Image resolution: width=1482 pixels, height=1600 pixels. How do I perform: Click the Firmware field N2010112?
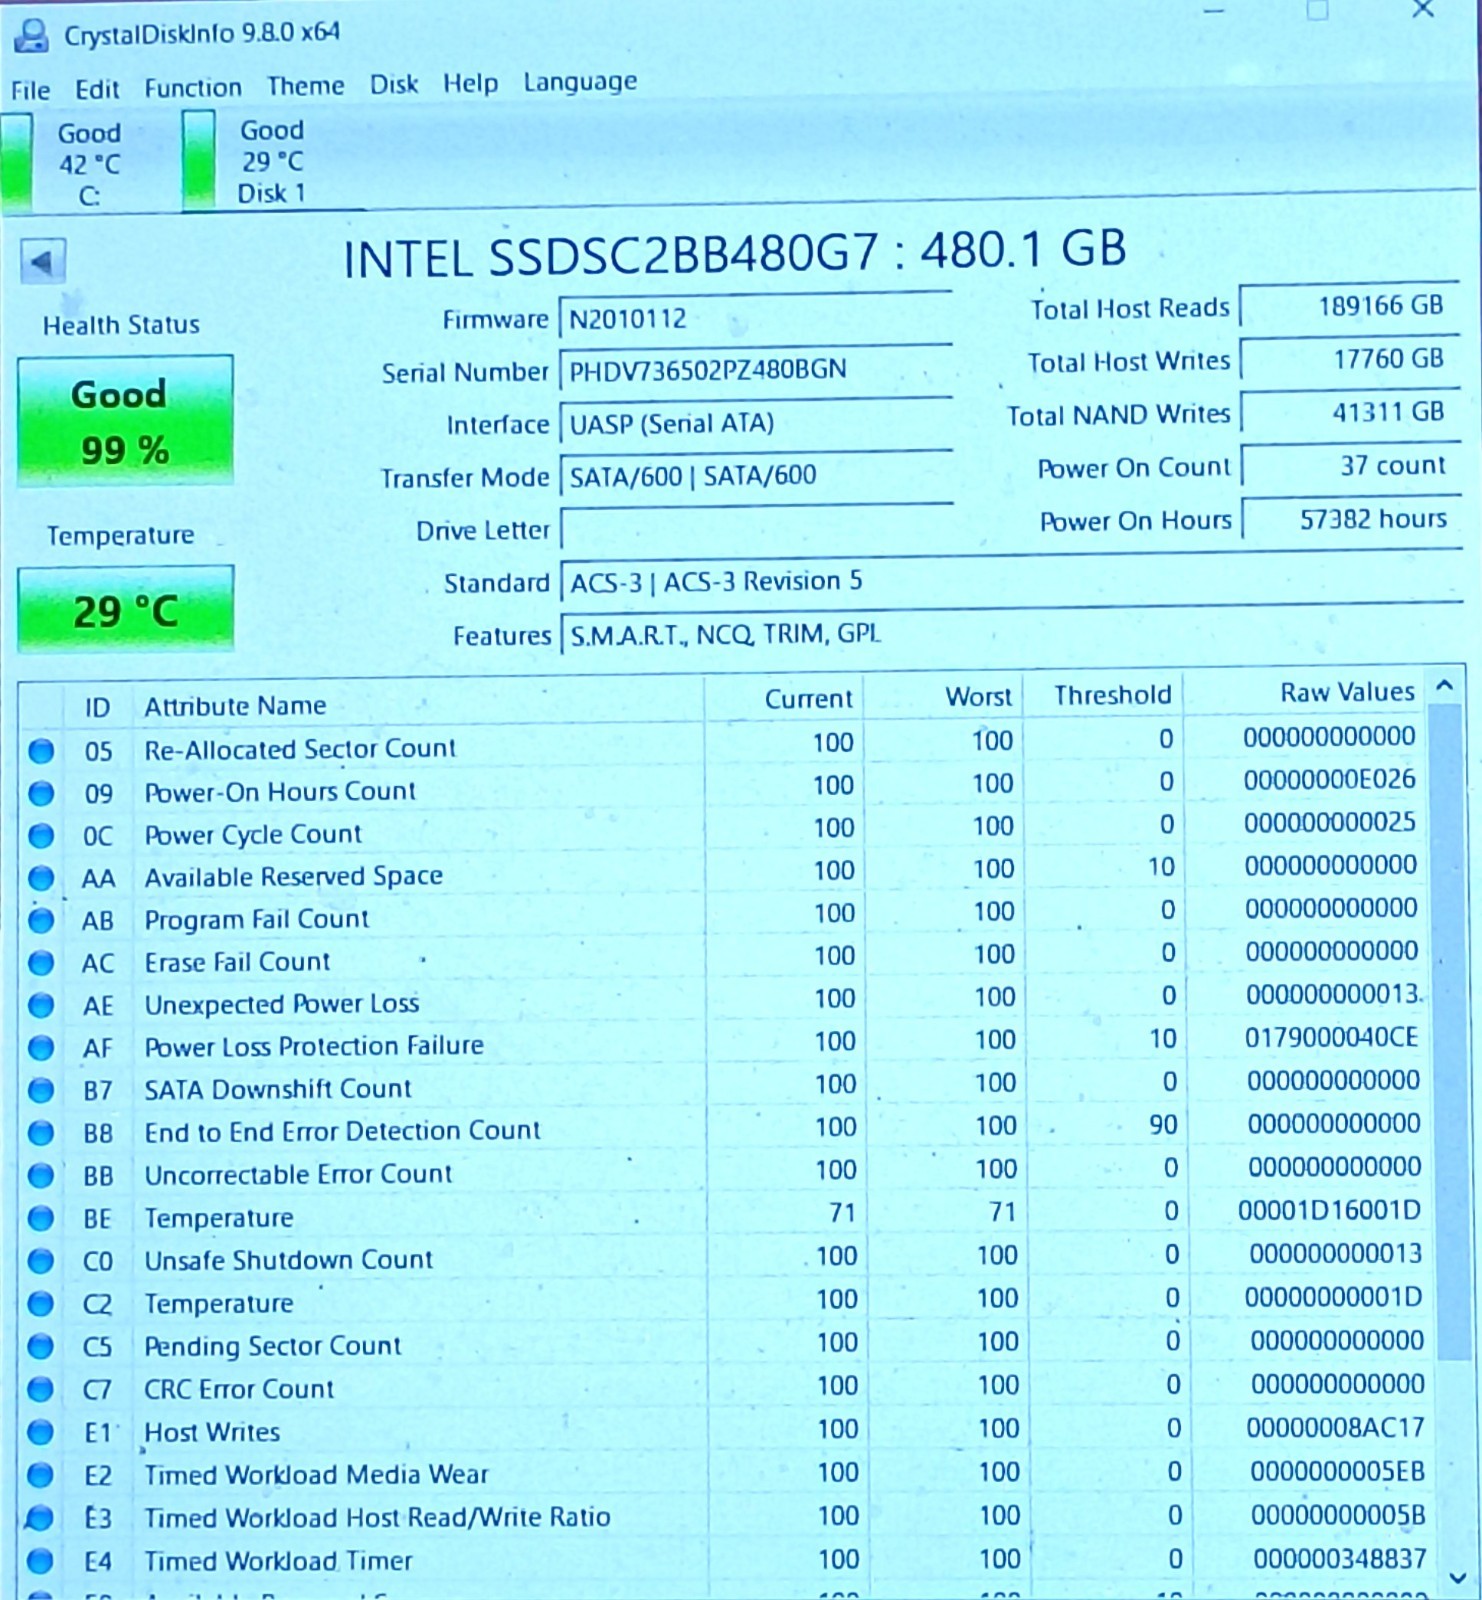click(x=755, y=319)
